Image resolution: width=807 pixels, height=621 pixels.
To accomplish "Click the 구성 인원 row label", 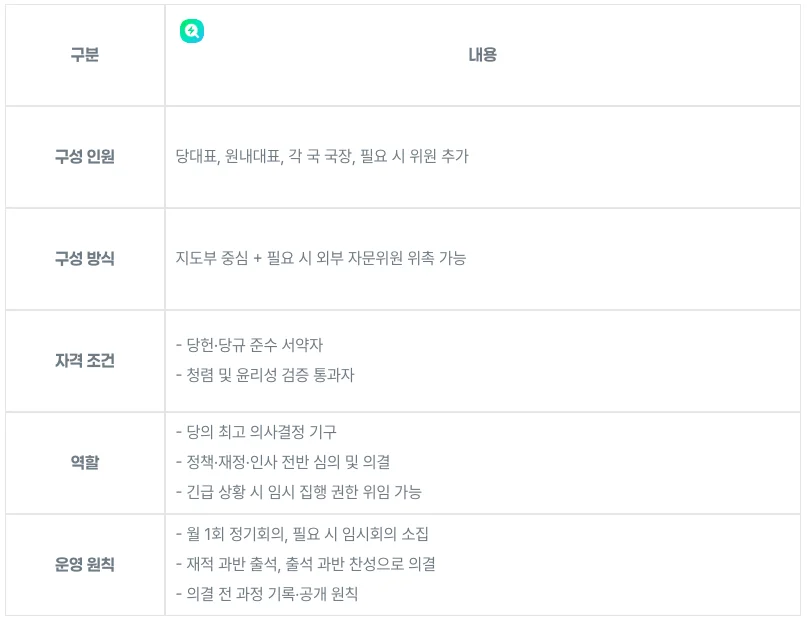I will [85, 157].
